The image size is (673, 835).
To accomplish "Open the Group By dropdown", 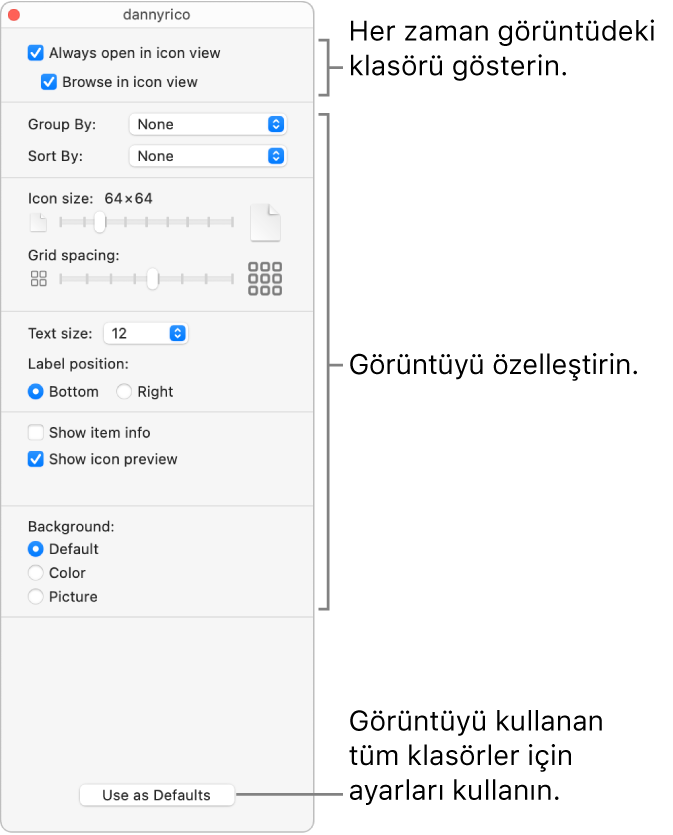I will pyautogui.click(x=208, y=125).
